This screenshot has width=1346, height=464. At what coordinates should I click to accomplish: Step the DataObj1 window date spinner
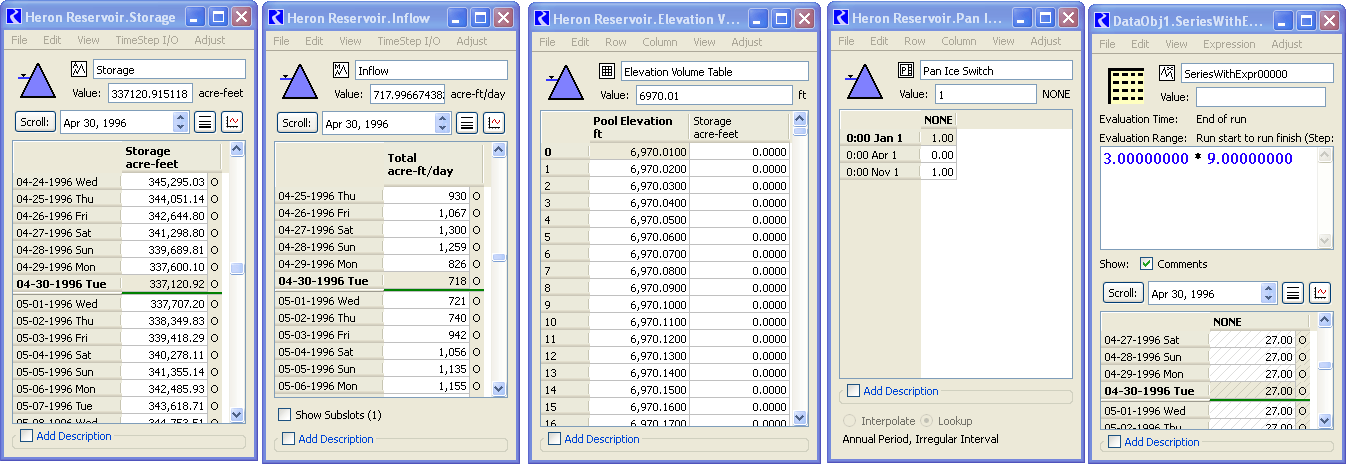[x=1268, y=293]
